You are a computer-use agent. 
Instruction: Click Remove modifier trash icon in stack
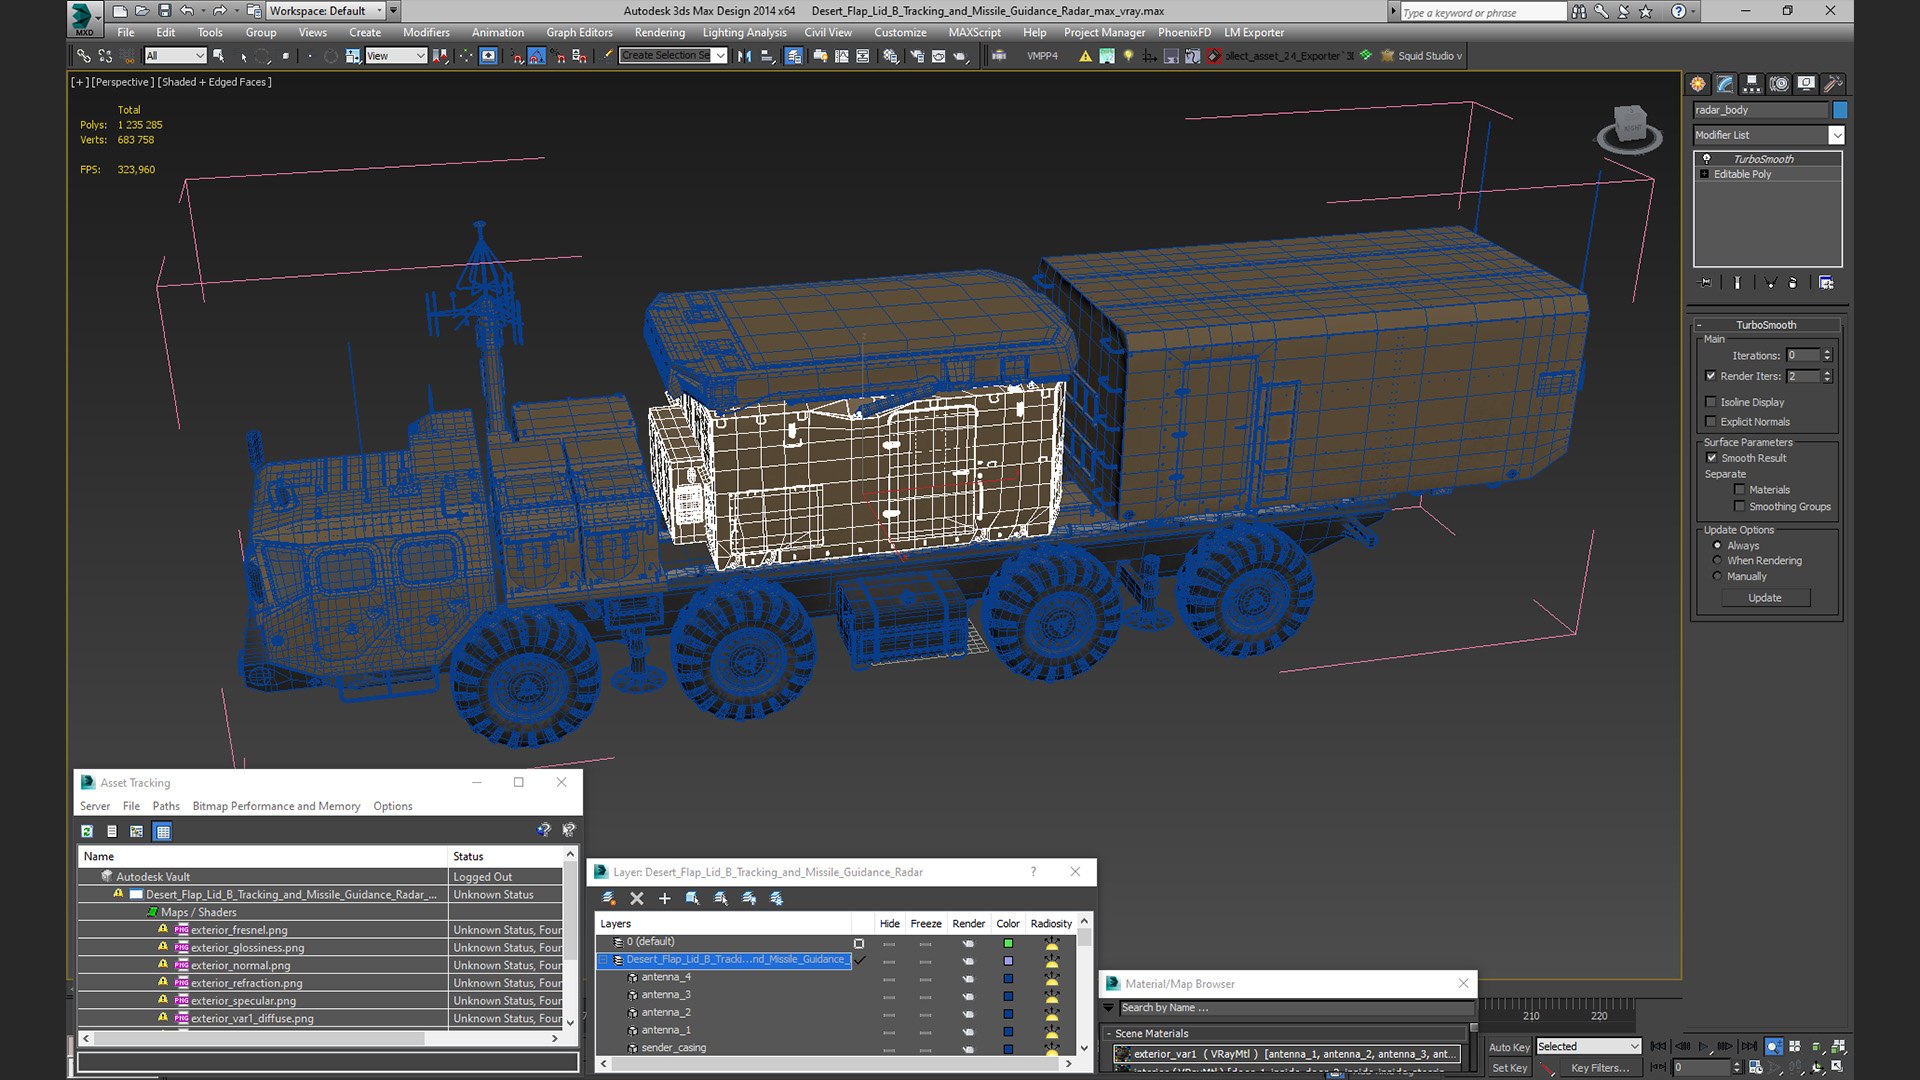click(1792, 283)
